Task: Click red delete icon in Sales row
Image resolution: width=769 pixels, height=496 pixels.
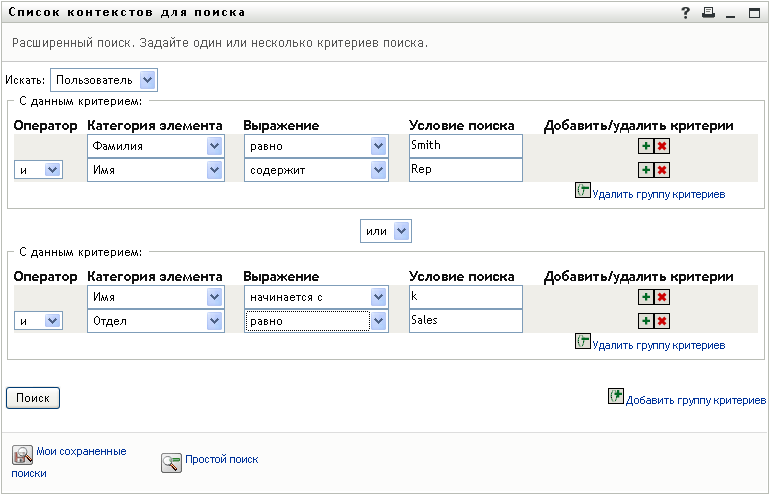Action: click(x=662, y=321)
